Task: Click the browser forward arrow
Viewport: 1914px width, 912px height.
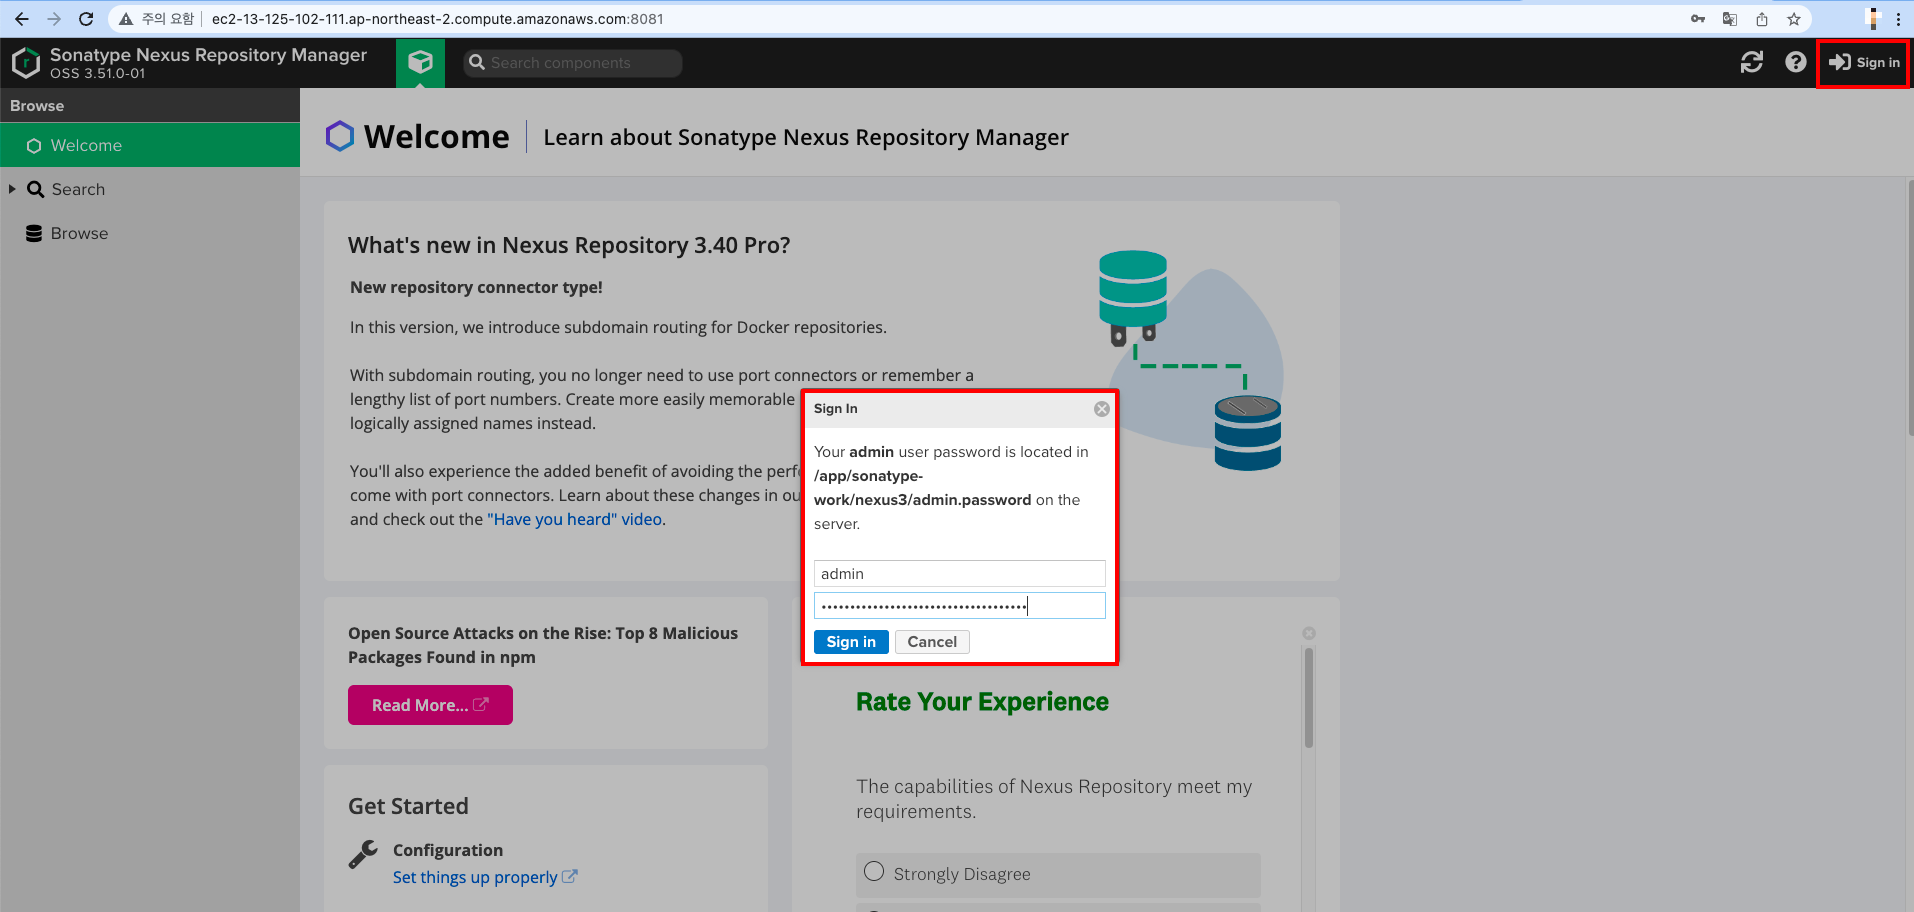Action: tap(54, 19)
